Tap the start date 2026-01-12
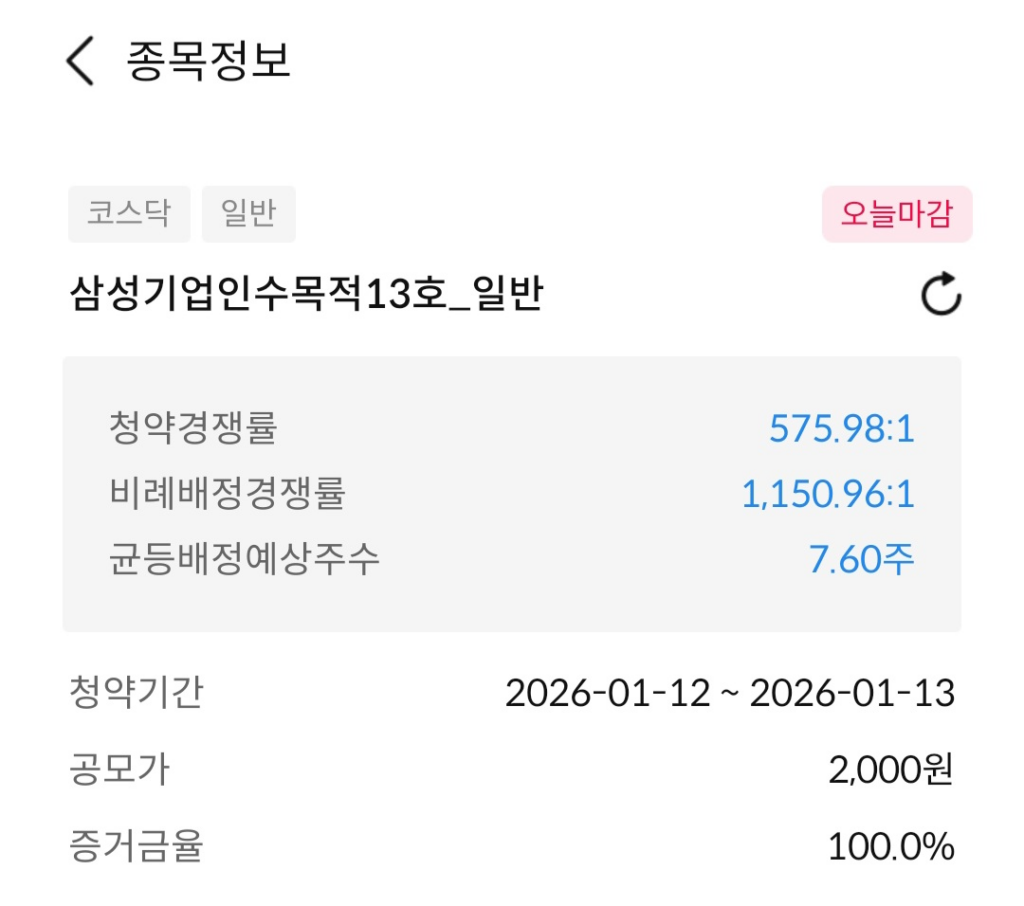Viewport: 1024px width, 906px height. pos(608,693)
